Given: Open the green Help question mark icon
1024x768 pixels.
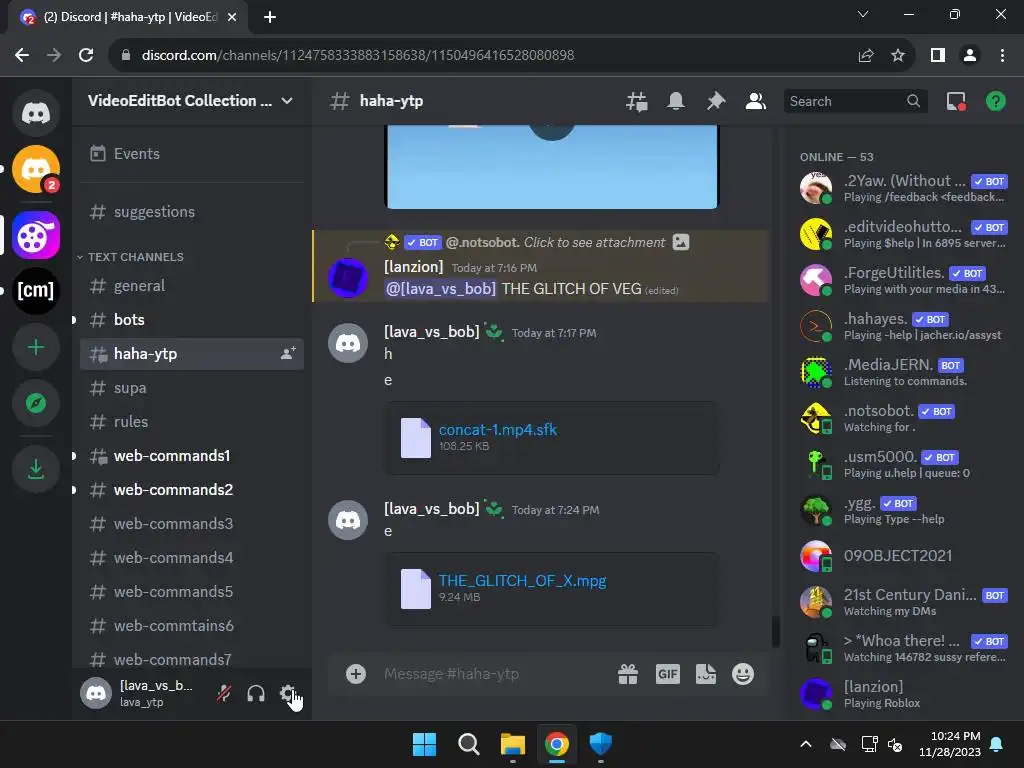Looking at the screenshot, I should [x=995, y=101].
